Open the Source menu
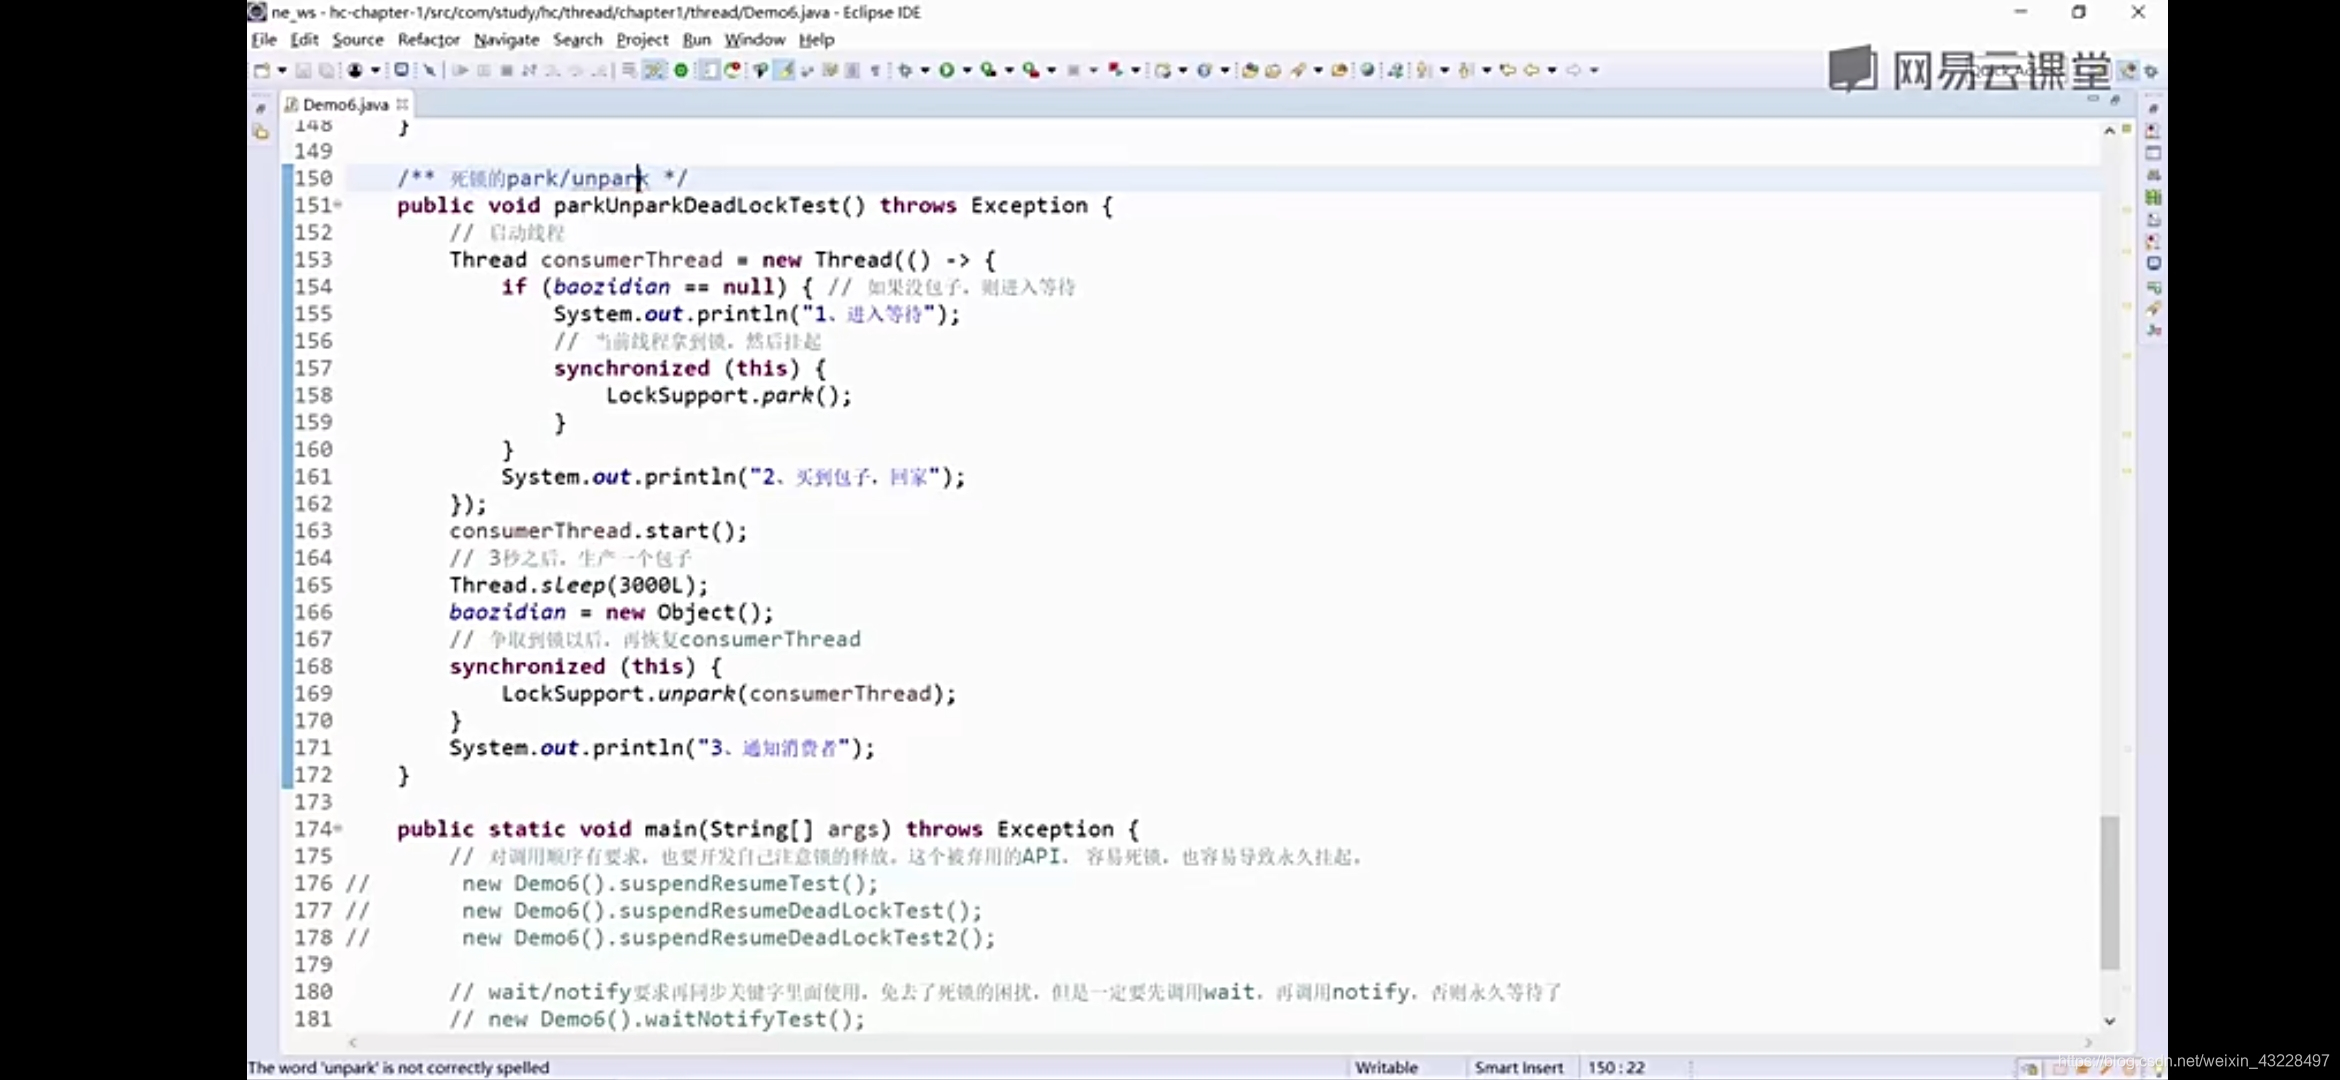The image size is (2340, 1080). coord(358,40)
